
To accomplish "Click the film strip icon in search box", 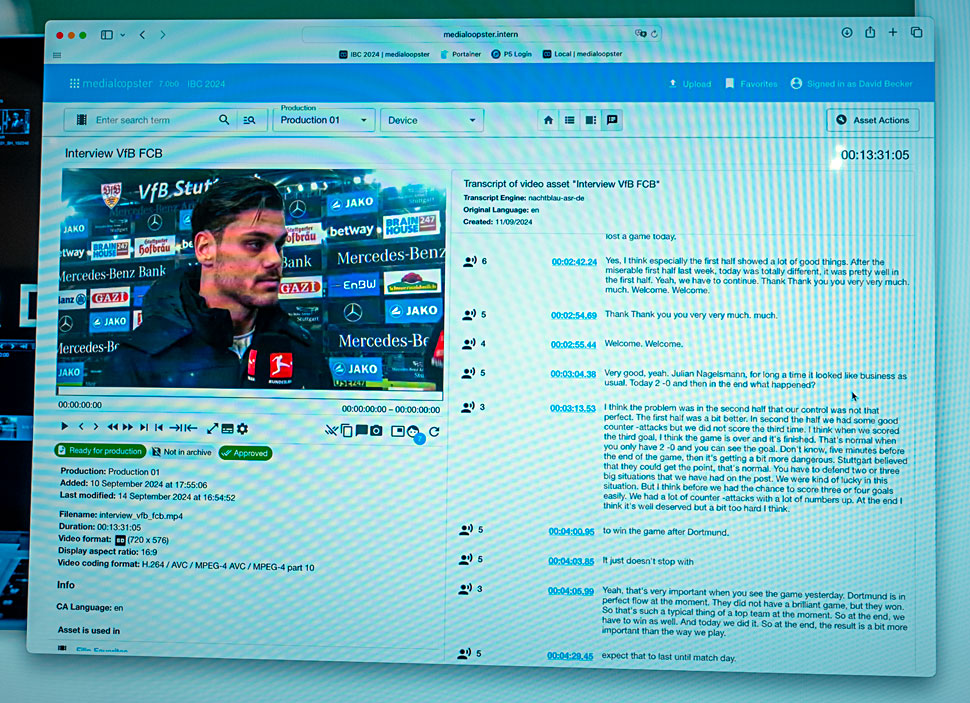I will [x=81, y=119].
